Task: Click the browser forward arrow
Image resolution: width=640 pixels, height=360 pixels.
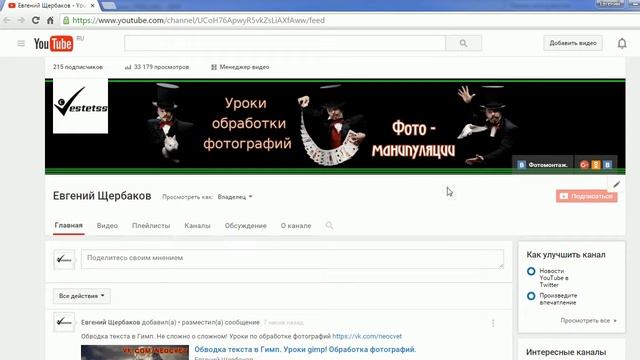Action: click(x=21, y=20)
